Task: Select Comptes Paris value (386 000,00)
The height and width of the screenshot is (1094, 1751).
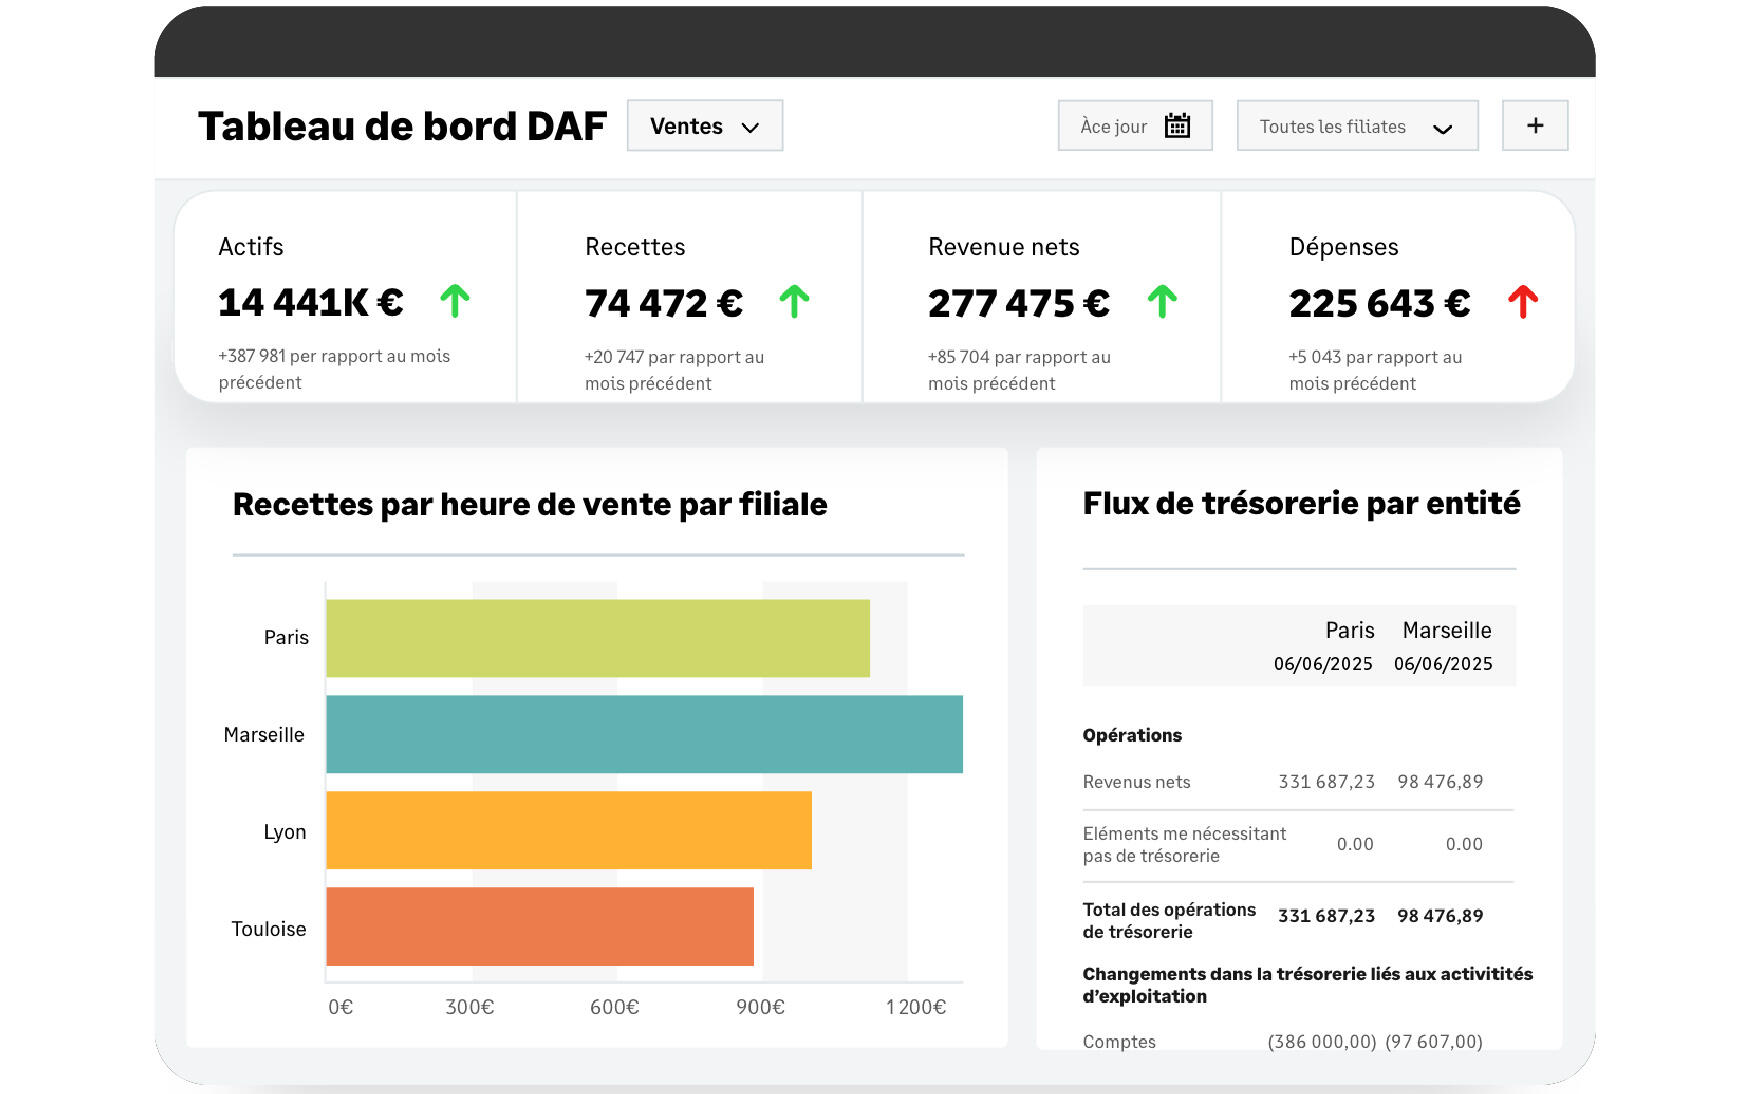Action: [1322, 1042]
